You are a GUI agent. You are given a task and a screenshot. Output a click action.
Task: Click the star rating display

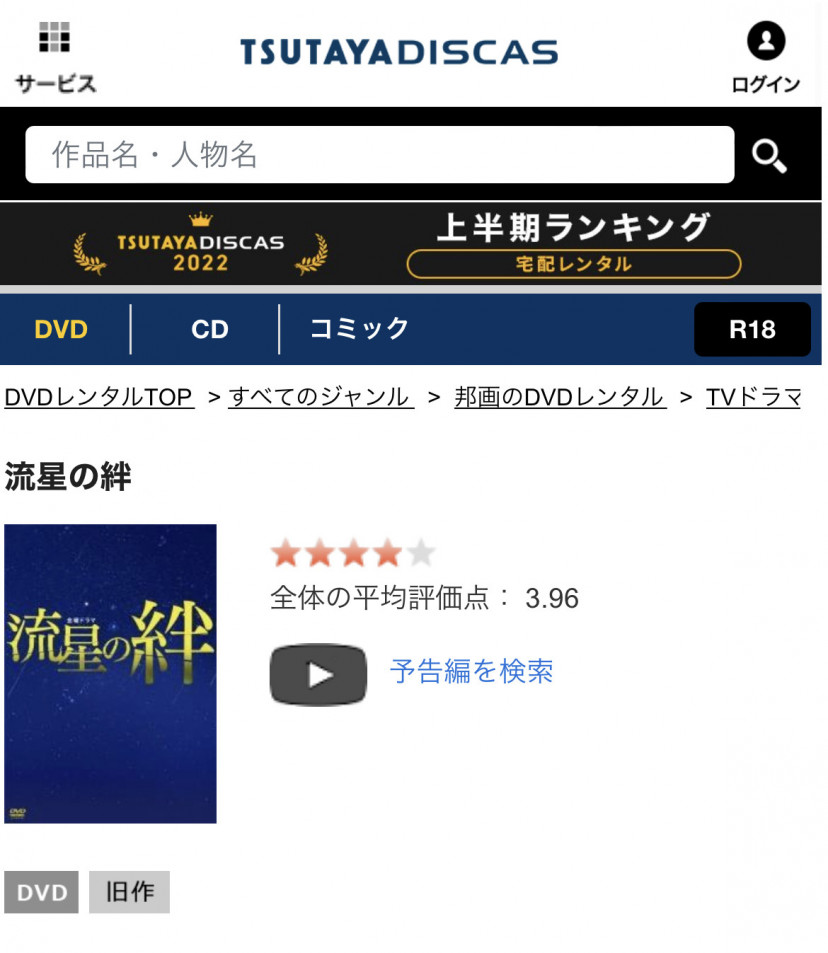pos(353,553)
